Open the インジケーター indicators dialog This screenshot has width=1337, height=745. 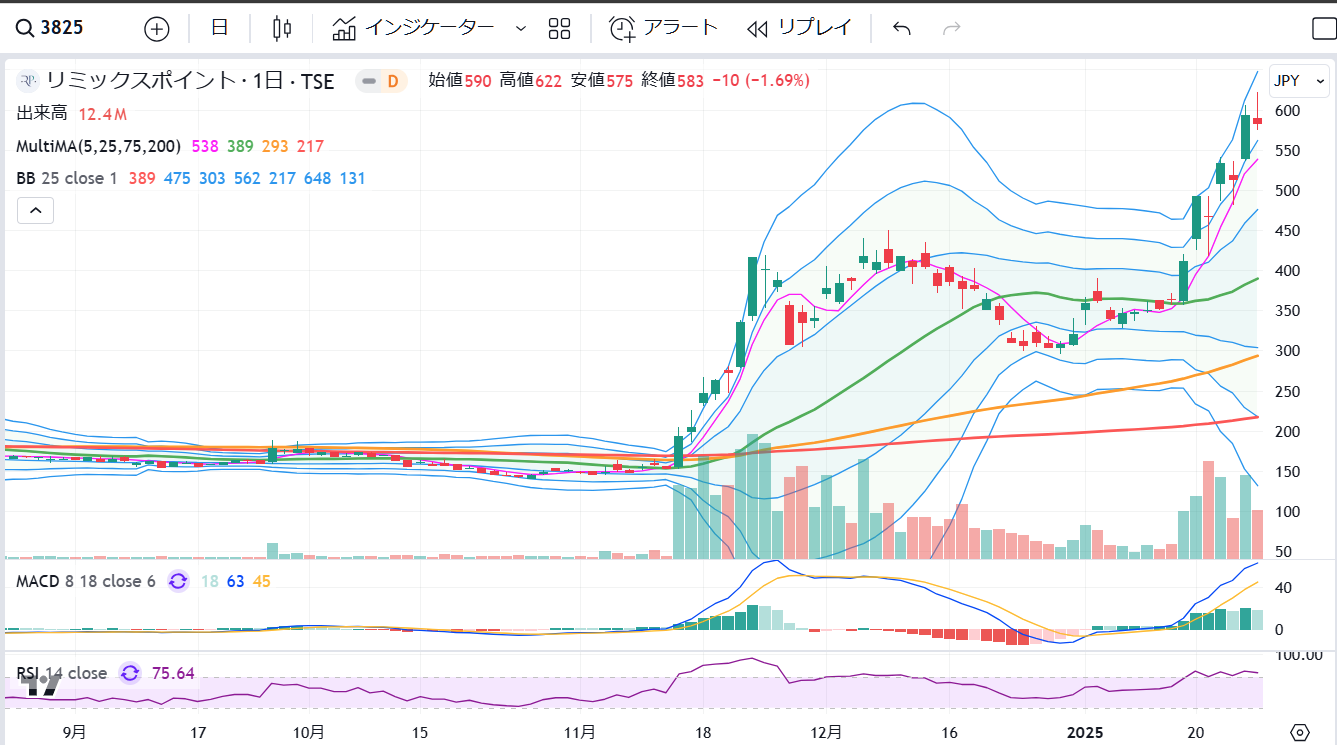tap(414, 28)
